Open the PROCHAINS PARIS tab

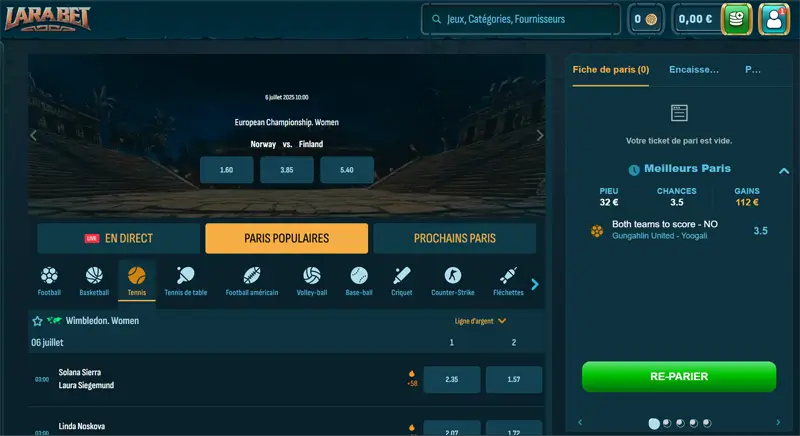tap(454, 238)
